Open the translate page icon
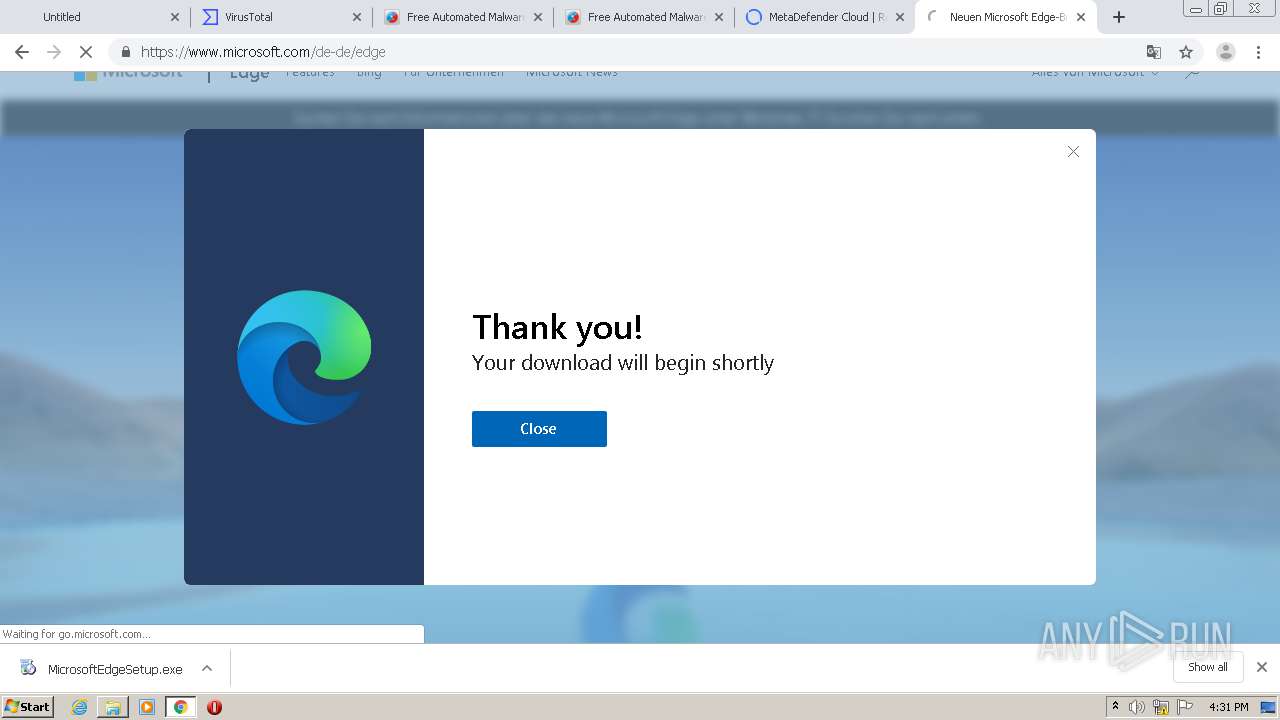Screen dimensions: 1280x720 pos(1154,52)
